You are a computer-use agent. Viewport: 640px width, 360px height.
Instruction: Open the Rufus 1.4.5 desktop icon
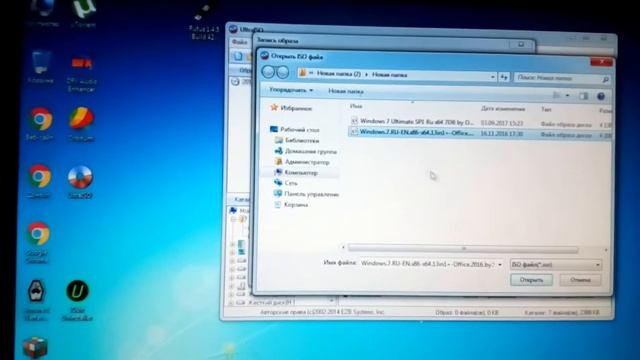click(x=203, y=20)
